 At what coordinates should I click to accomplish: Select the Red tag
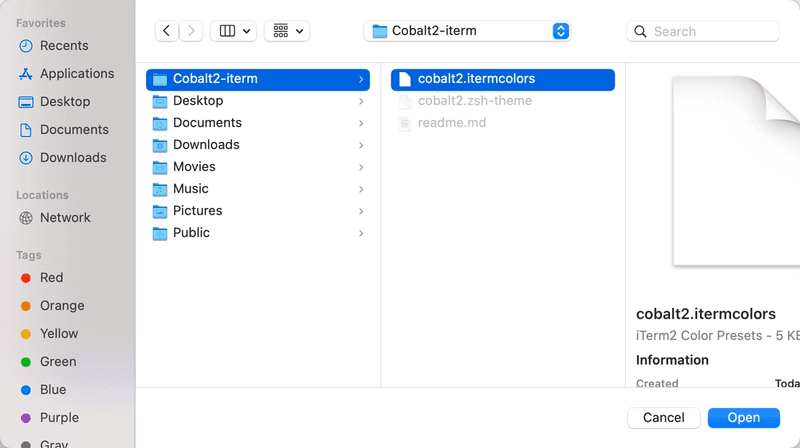pos(42,278)
